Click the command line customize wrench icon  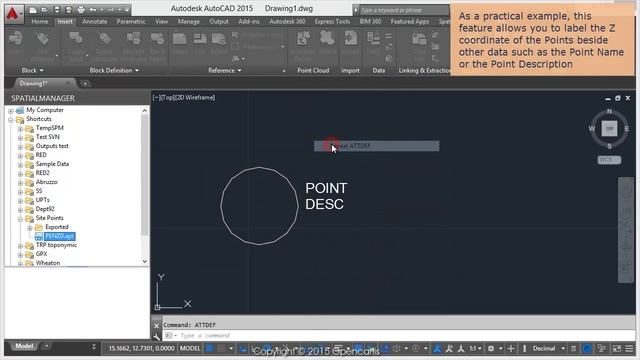(x=156, y=336)
